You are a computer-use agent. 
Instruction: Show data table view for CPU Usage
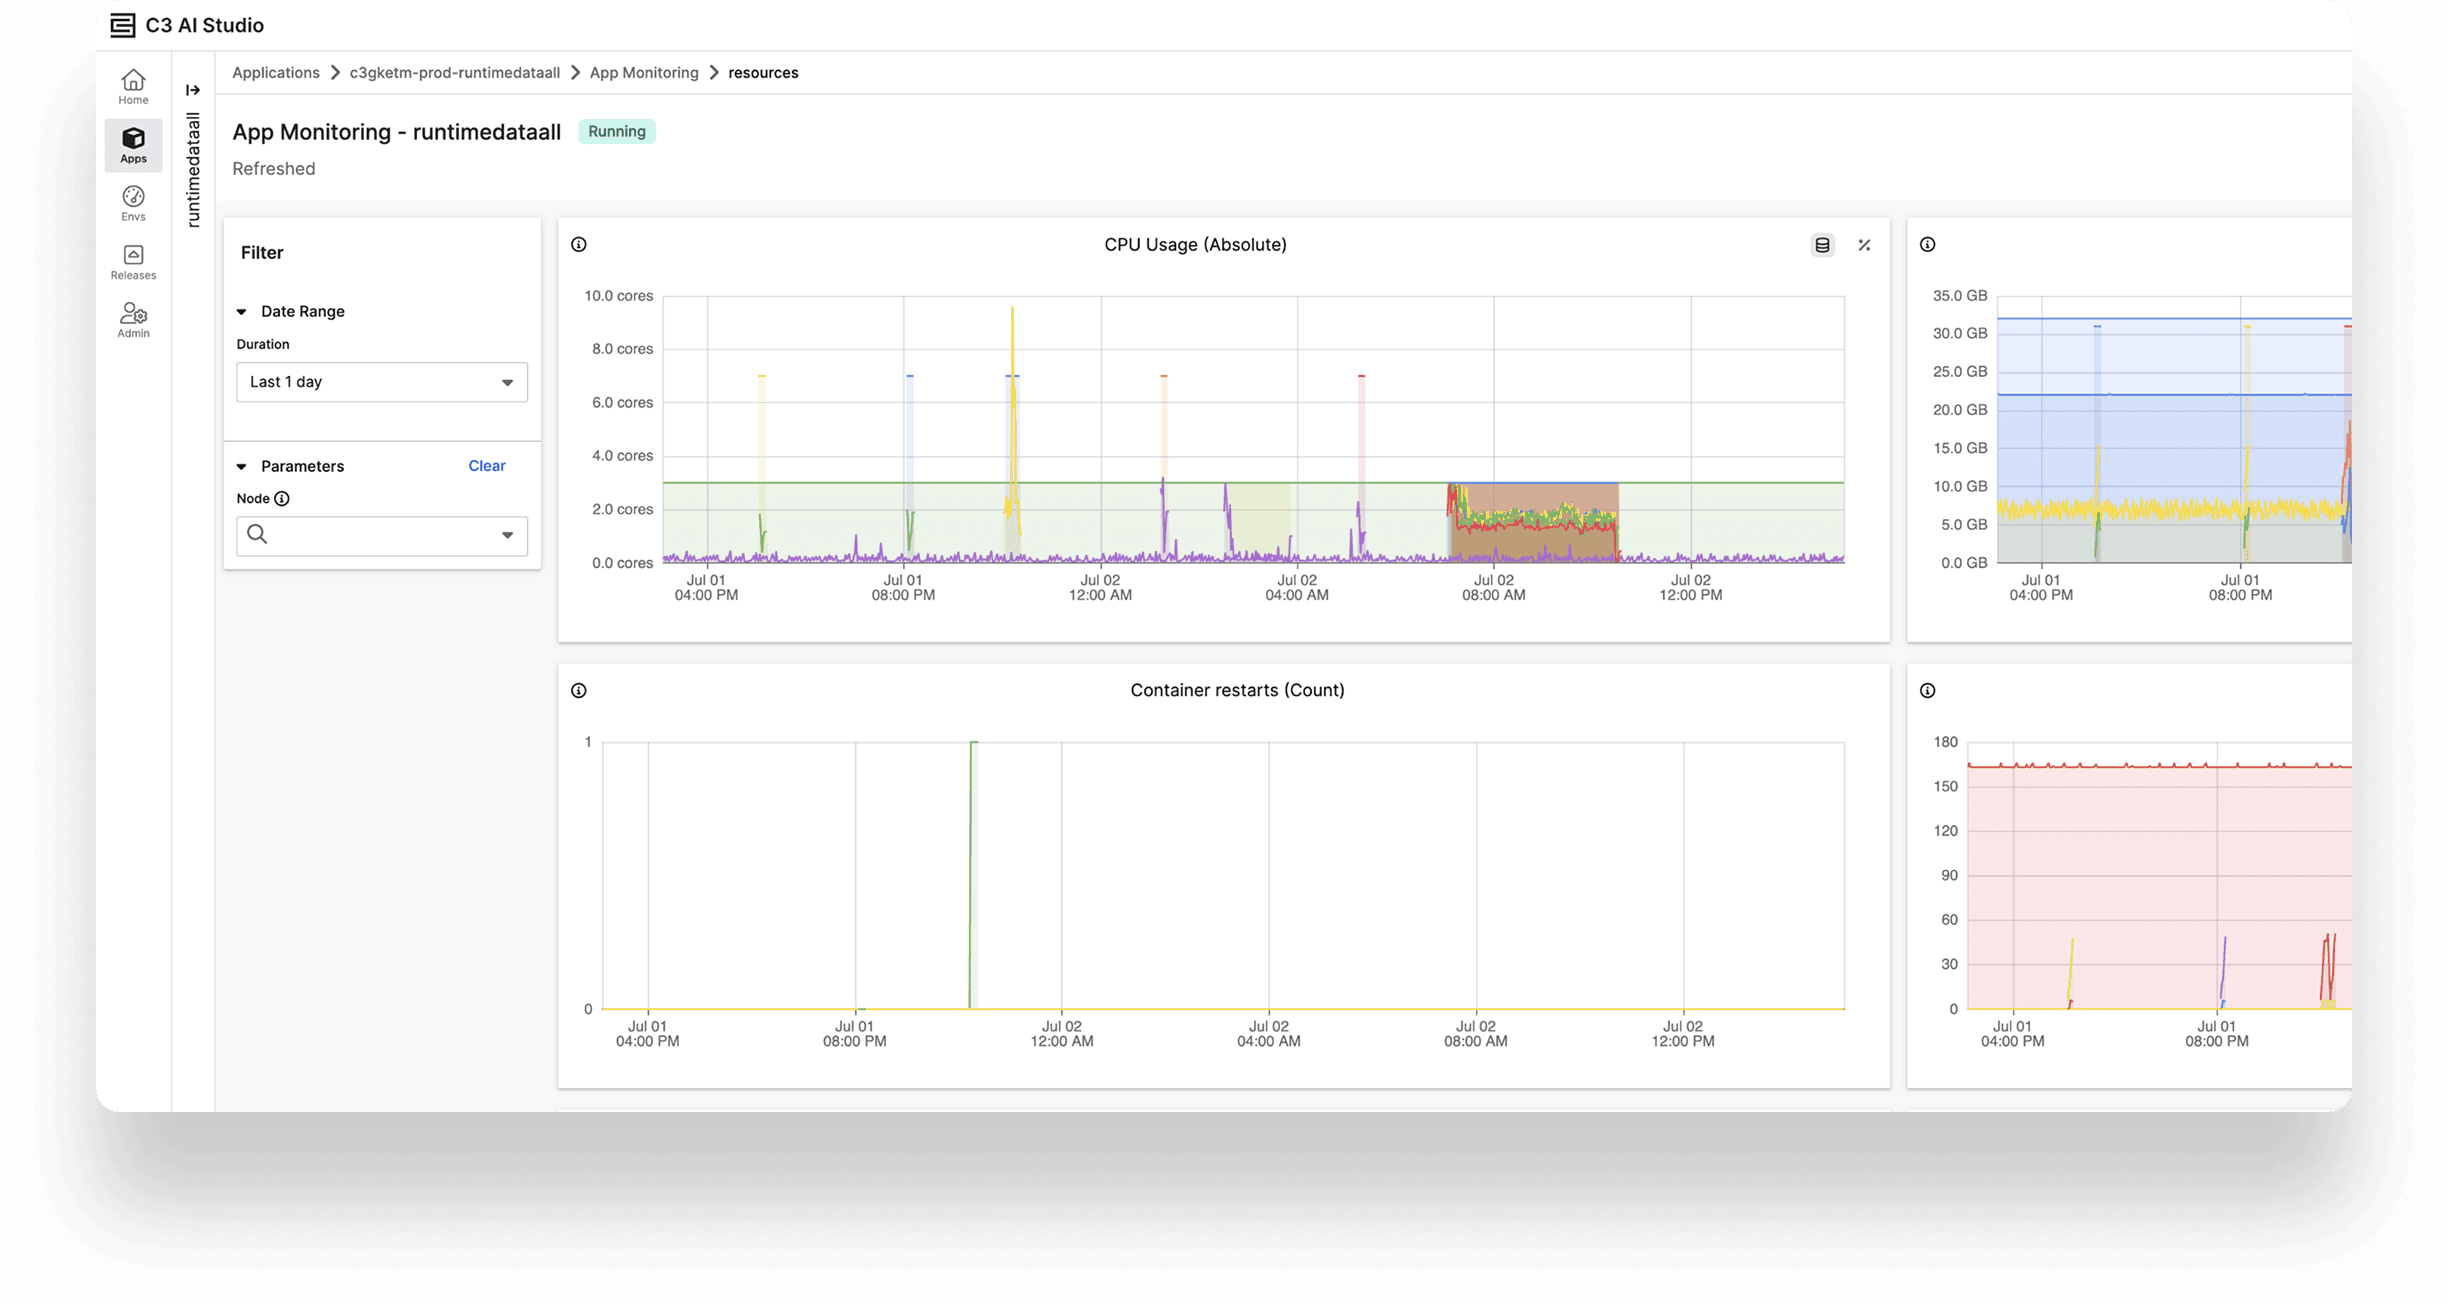(x=1823, y=245)
